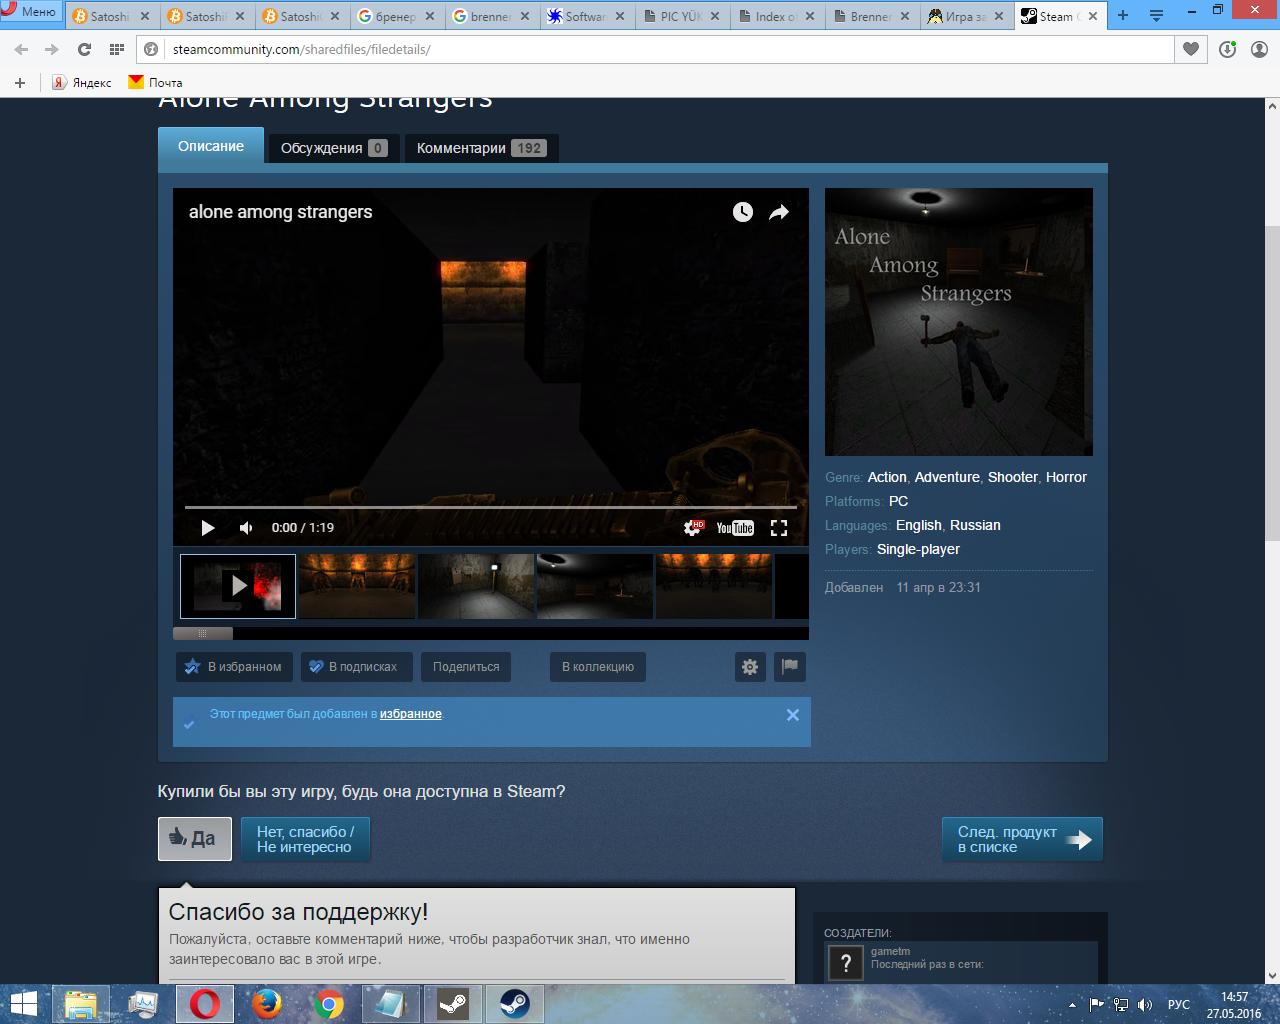1280x1024 pixels.
Task: Open Google Chrome from the taskbar
Action: (x=329, y=1004)
